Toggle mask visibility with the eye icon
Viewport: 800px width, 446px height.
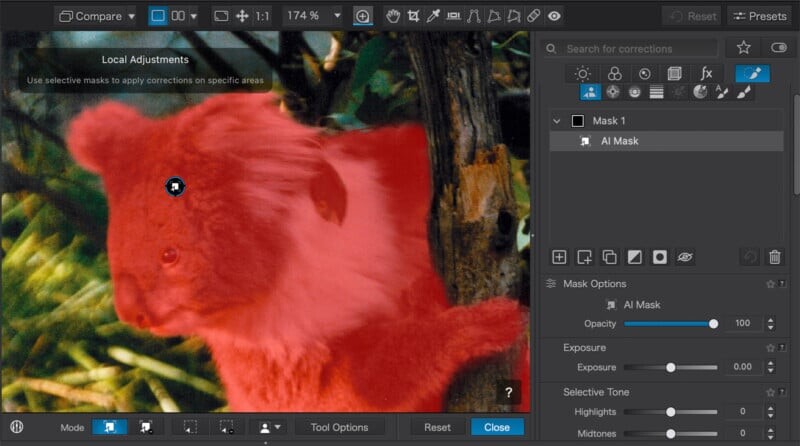[685, 257]
